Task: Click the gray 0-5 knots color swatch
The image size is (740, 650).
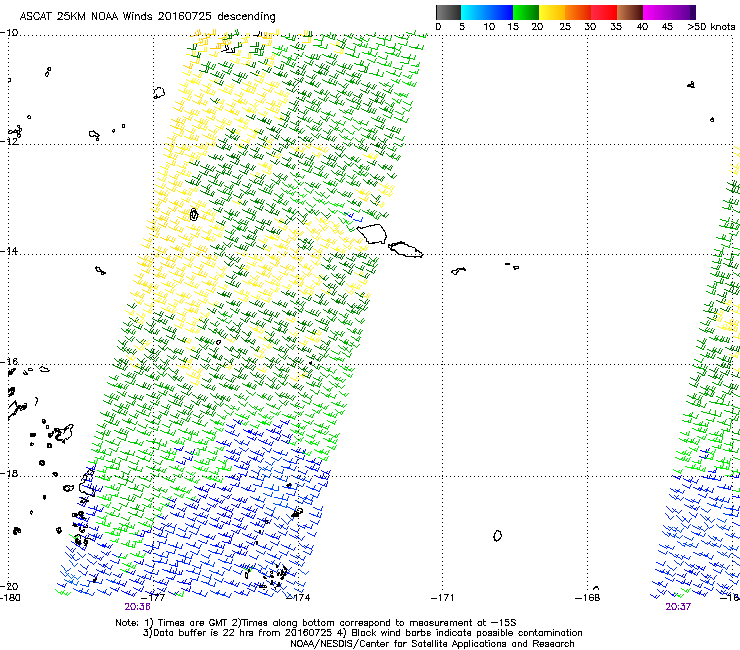Action: 448,12
